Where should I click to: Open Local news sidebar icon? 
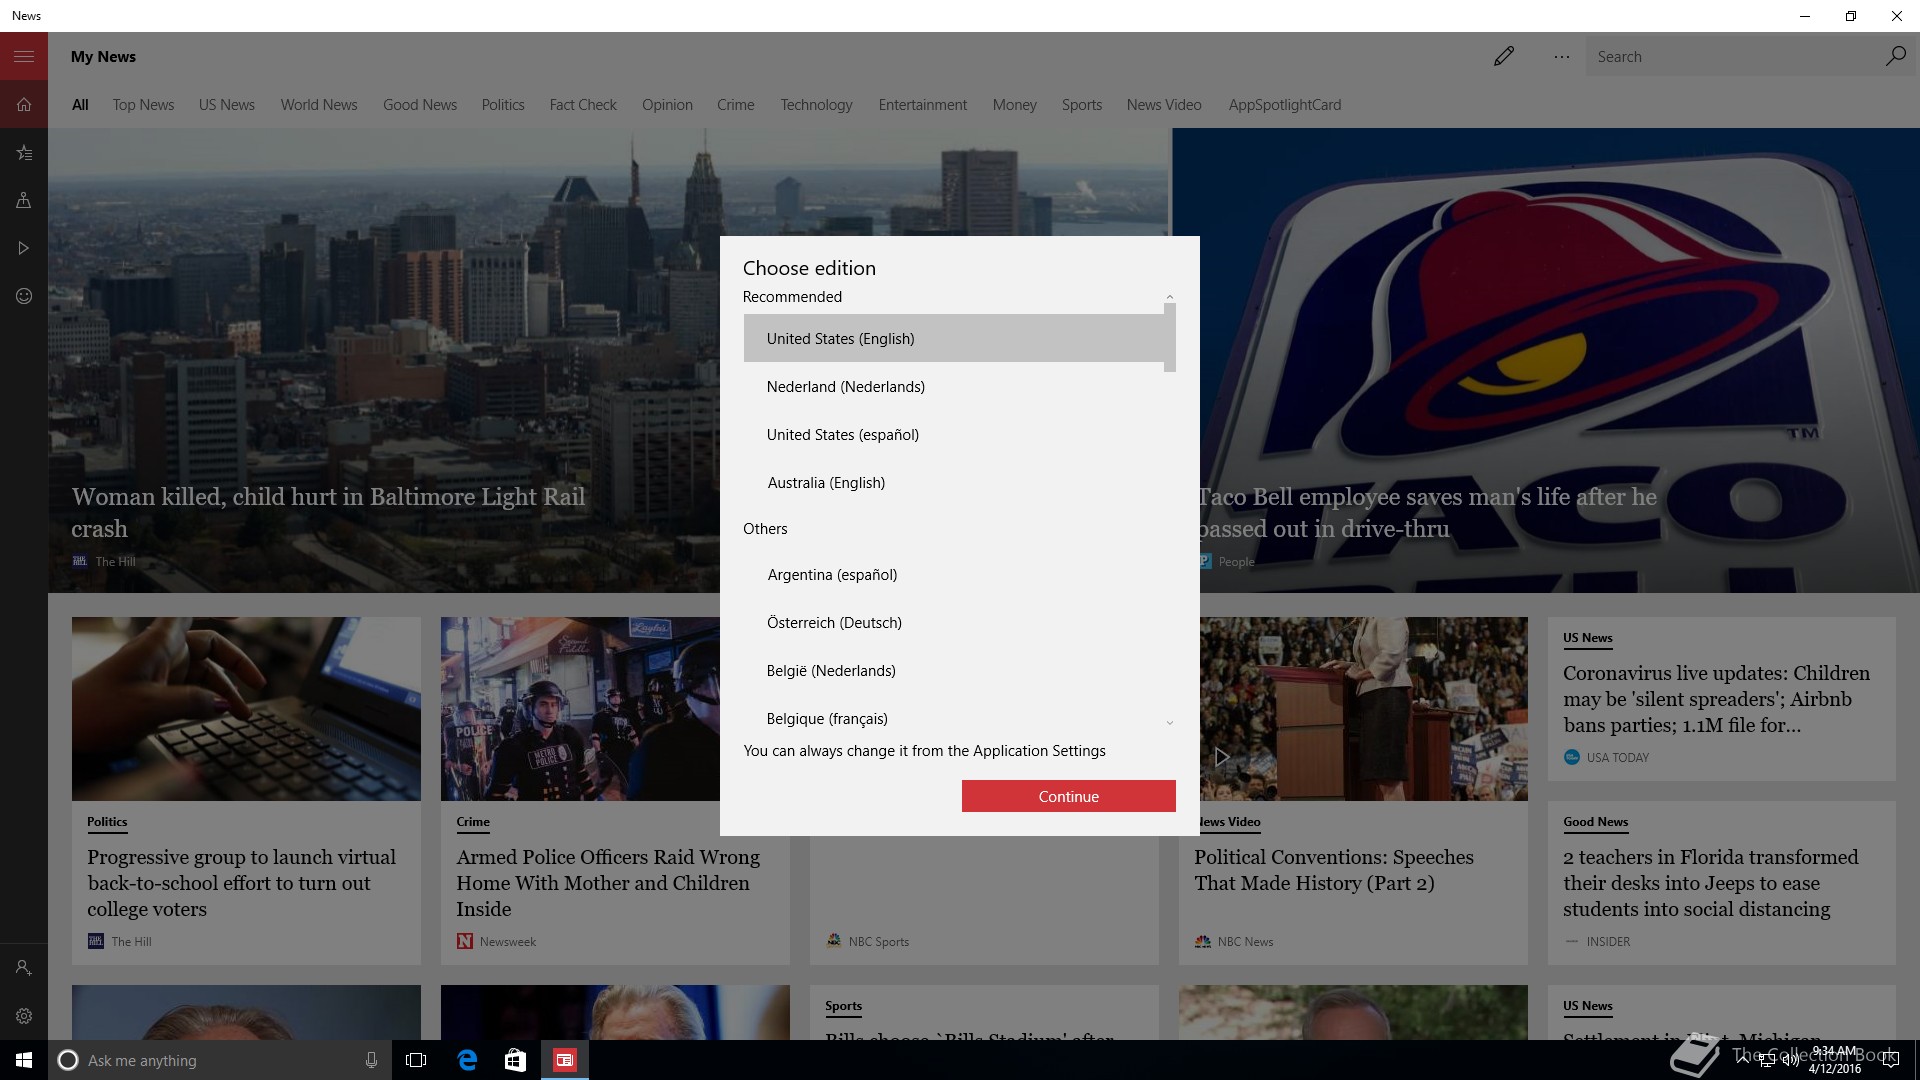(x=24, y=200)
